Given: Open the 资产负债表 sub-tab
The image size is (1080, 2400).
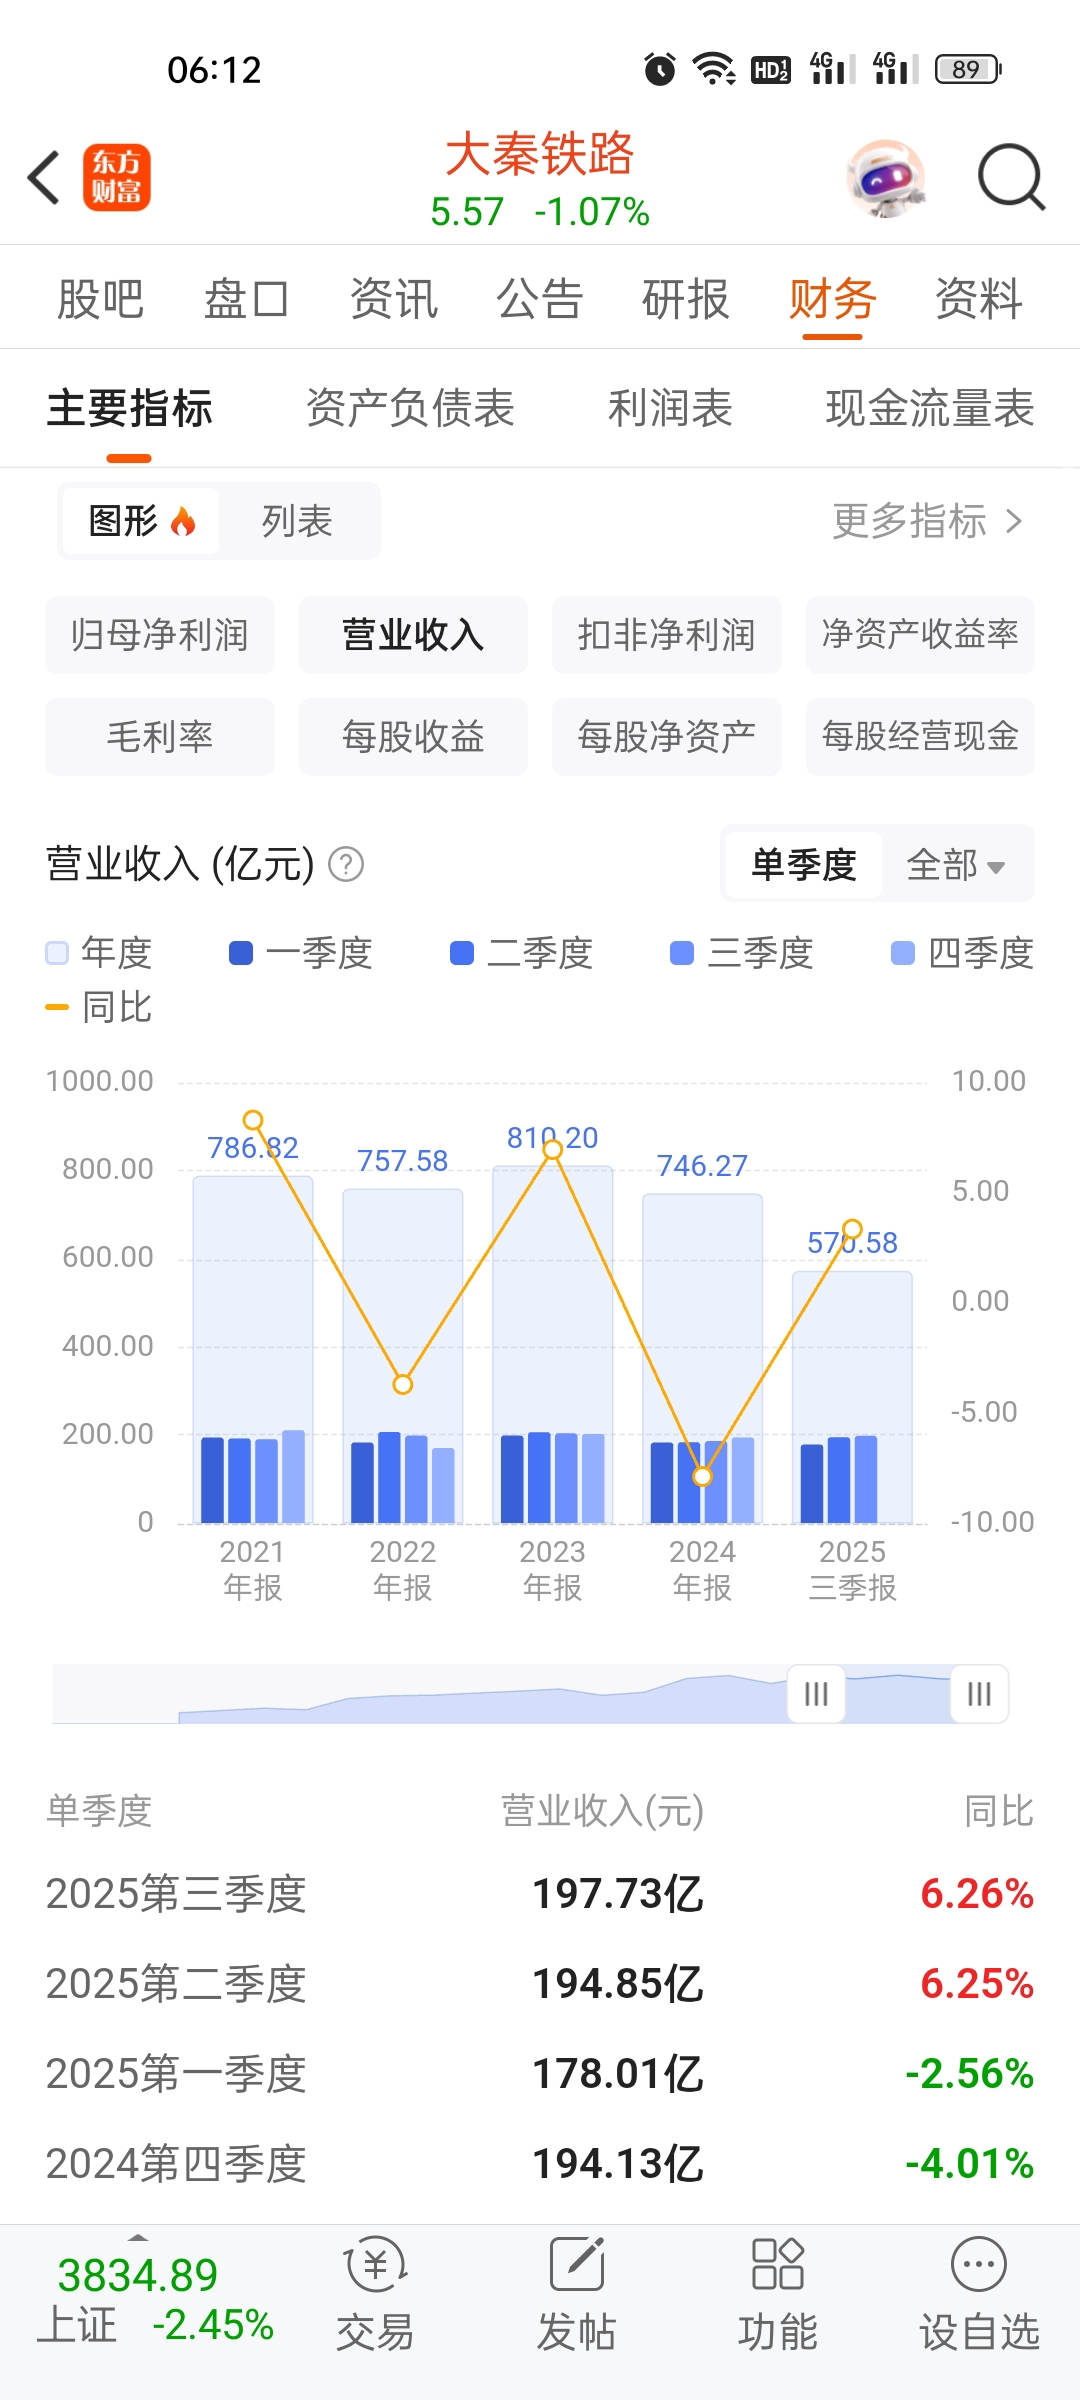Looking at the screenshot, I should point(410,409).
